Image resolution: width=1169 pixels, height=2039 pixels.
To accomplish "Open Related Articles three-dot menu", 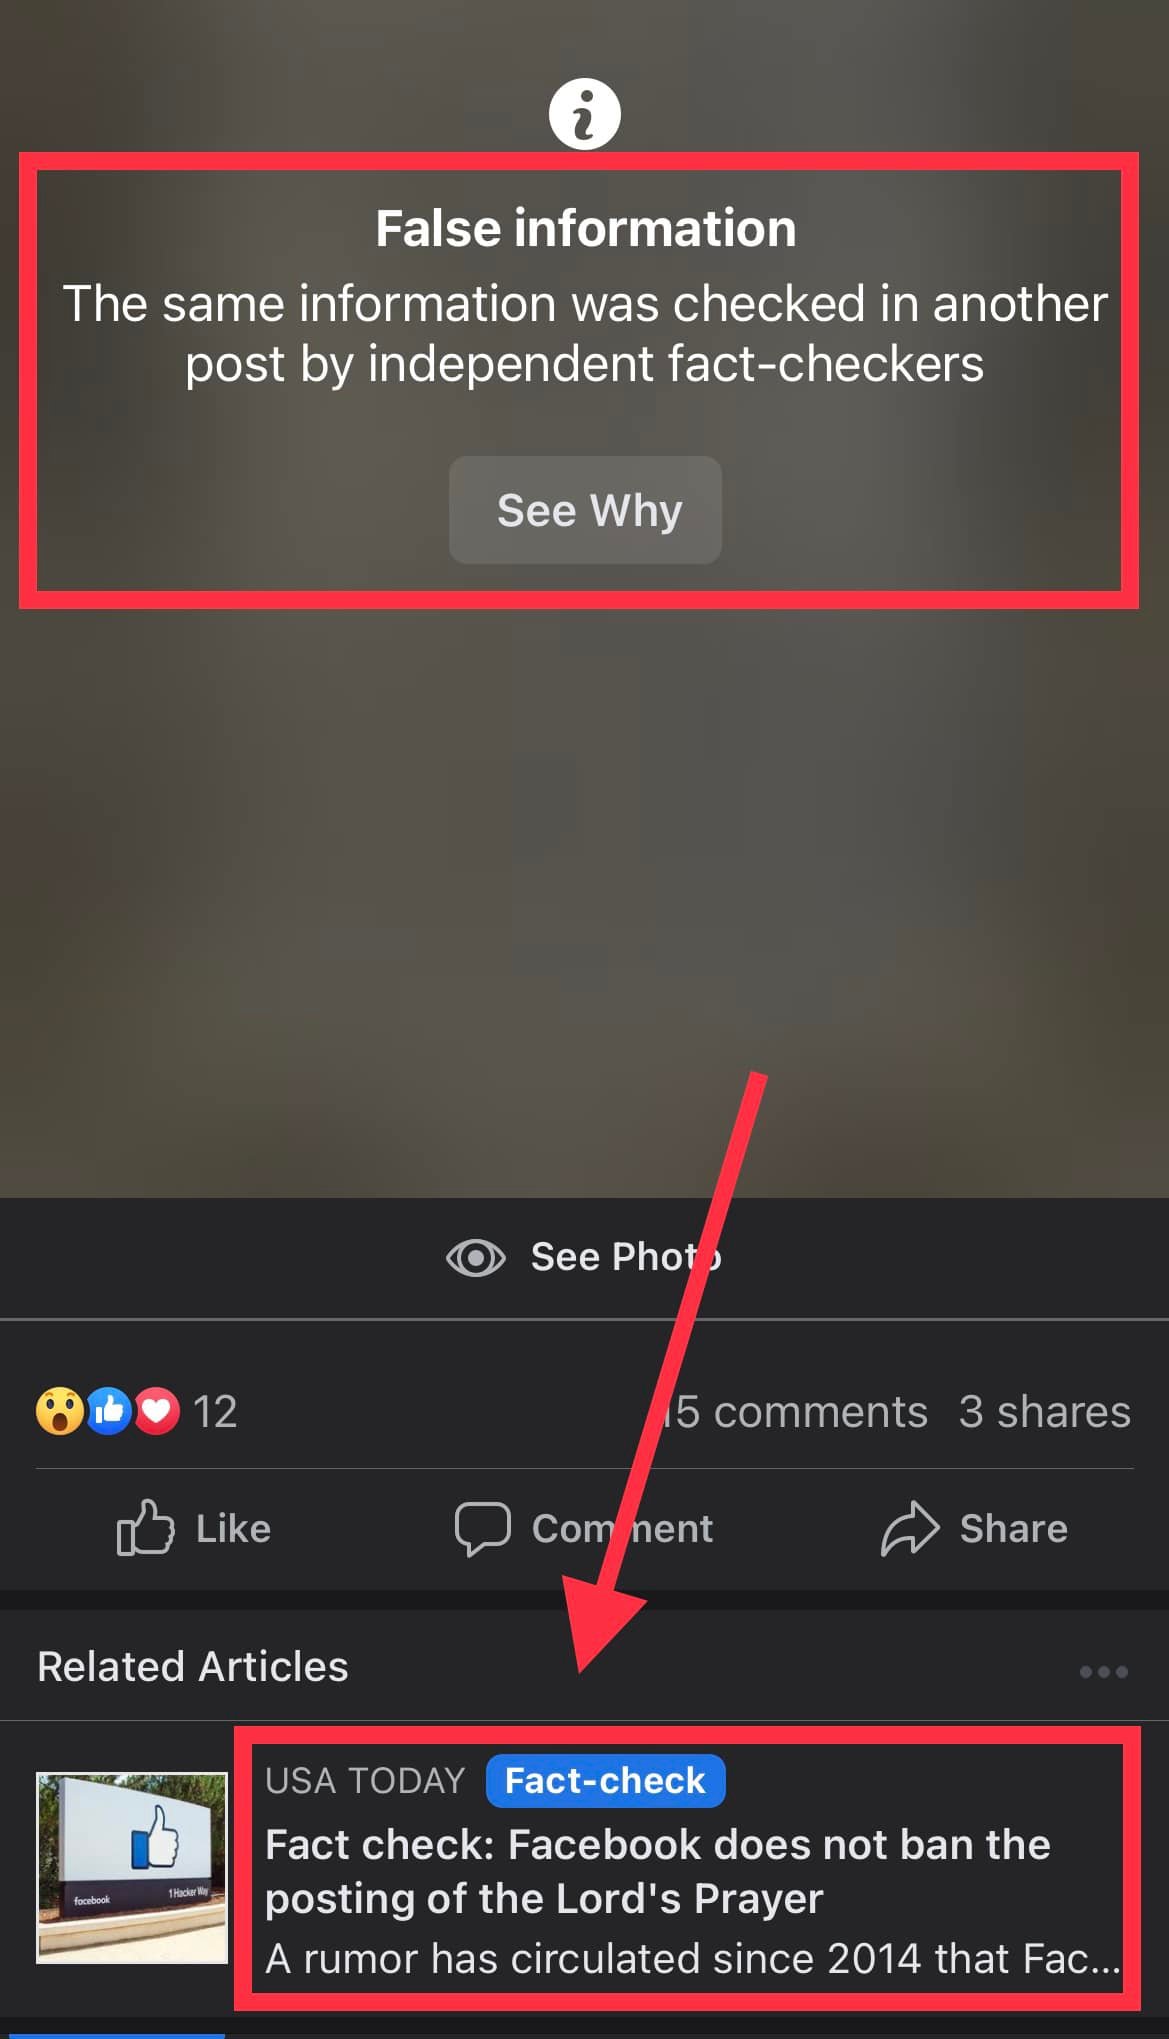I will click(x=1104, y=1671).
